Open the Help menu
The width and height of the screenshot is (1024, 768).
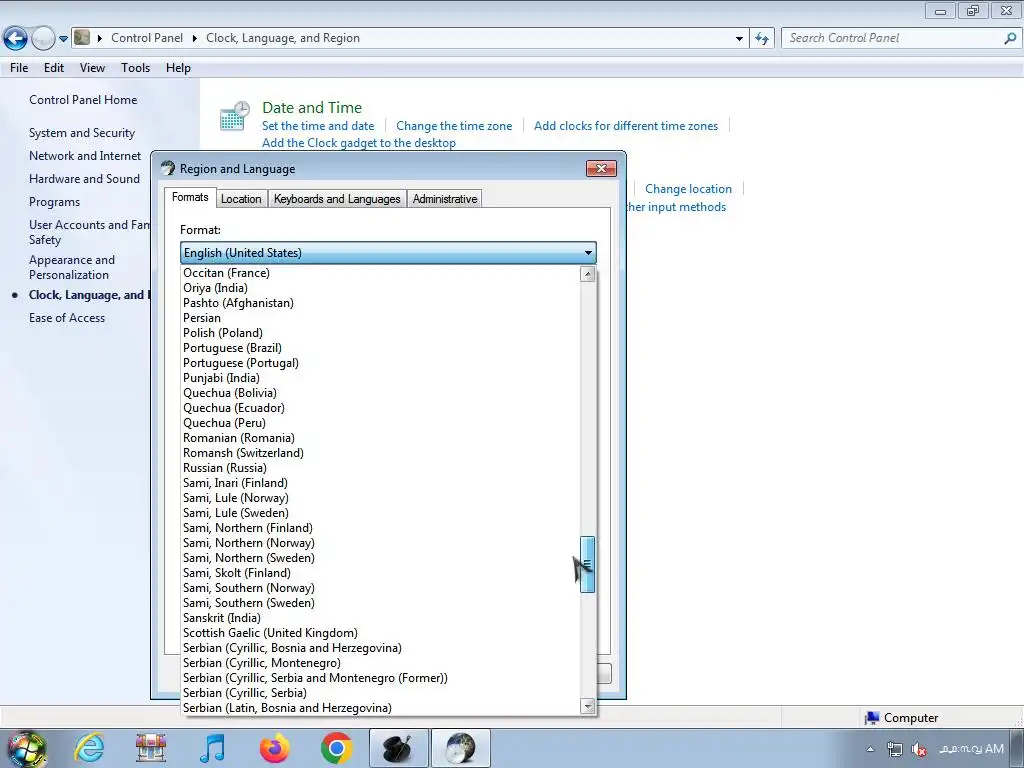pyautogui.click(x=178, y=68)
